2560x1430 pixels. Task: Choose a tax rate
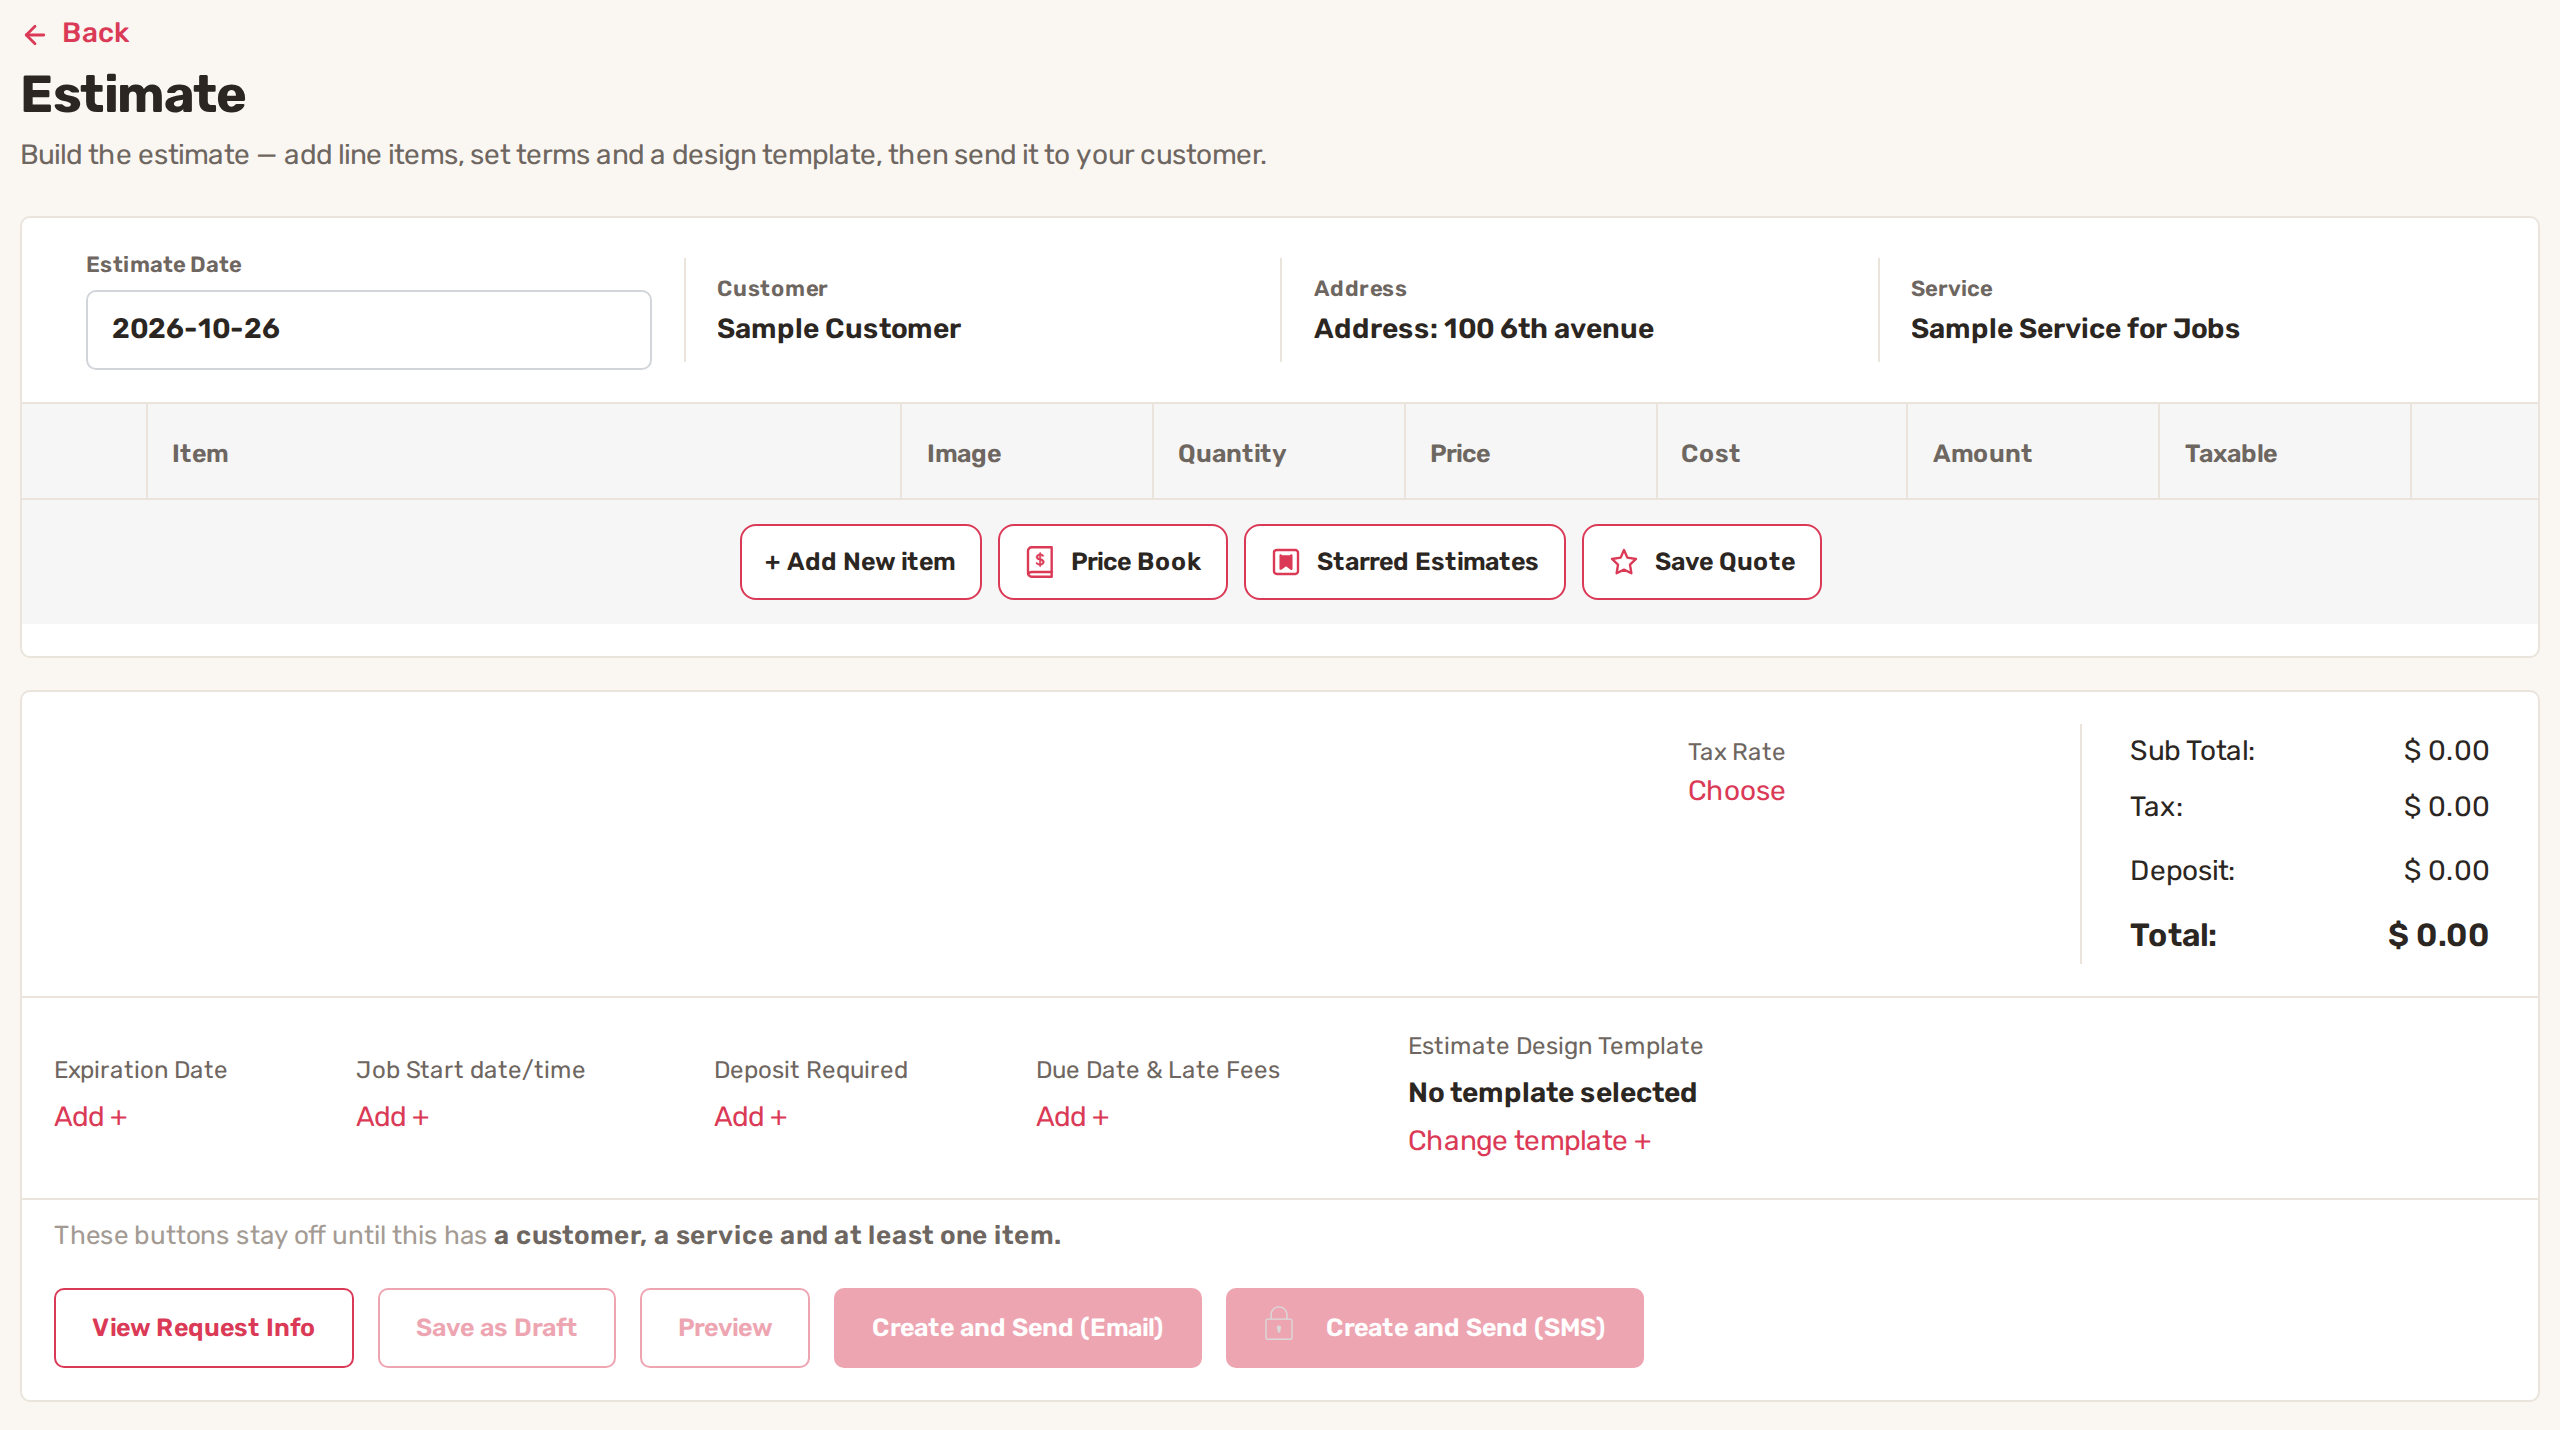(x=1736, y=791)
